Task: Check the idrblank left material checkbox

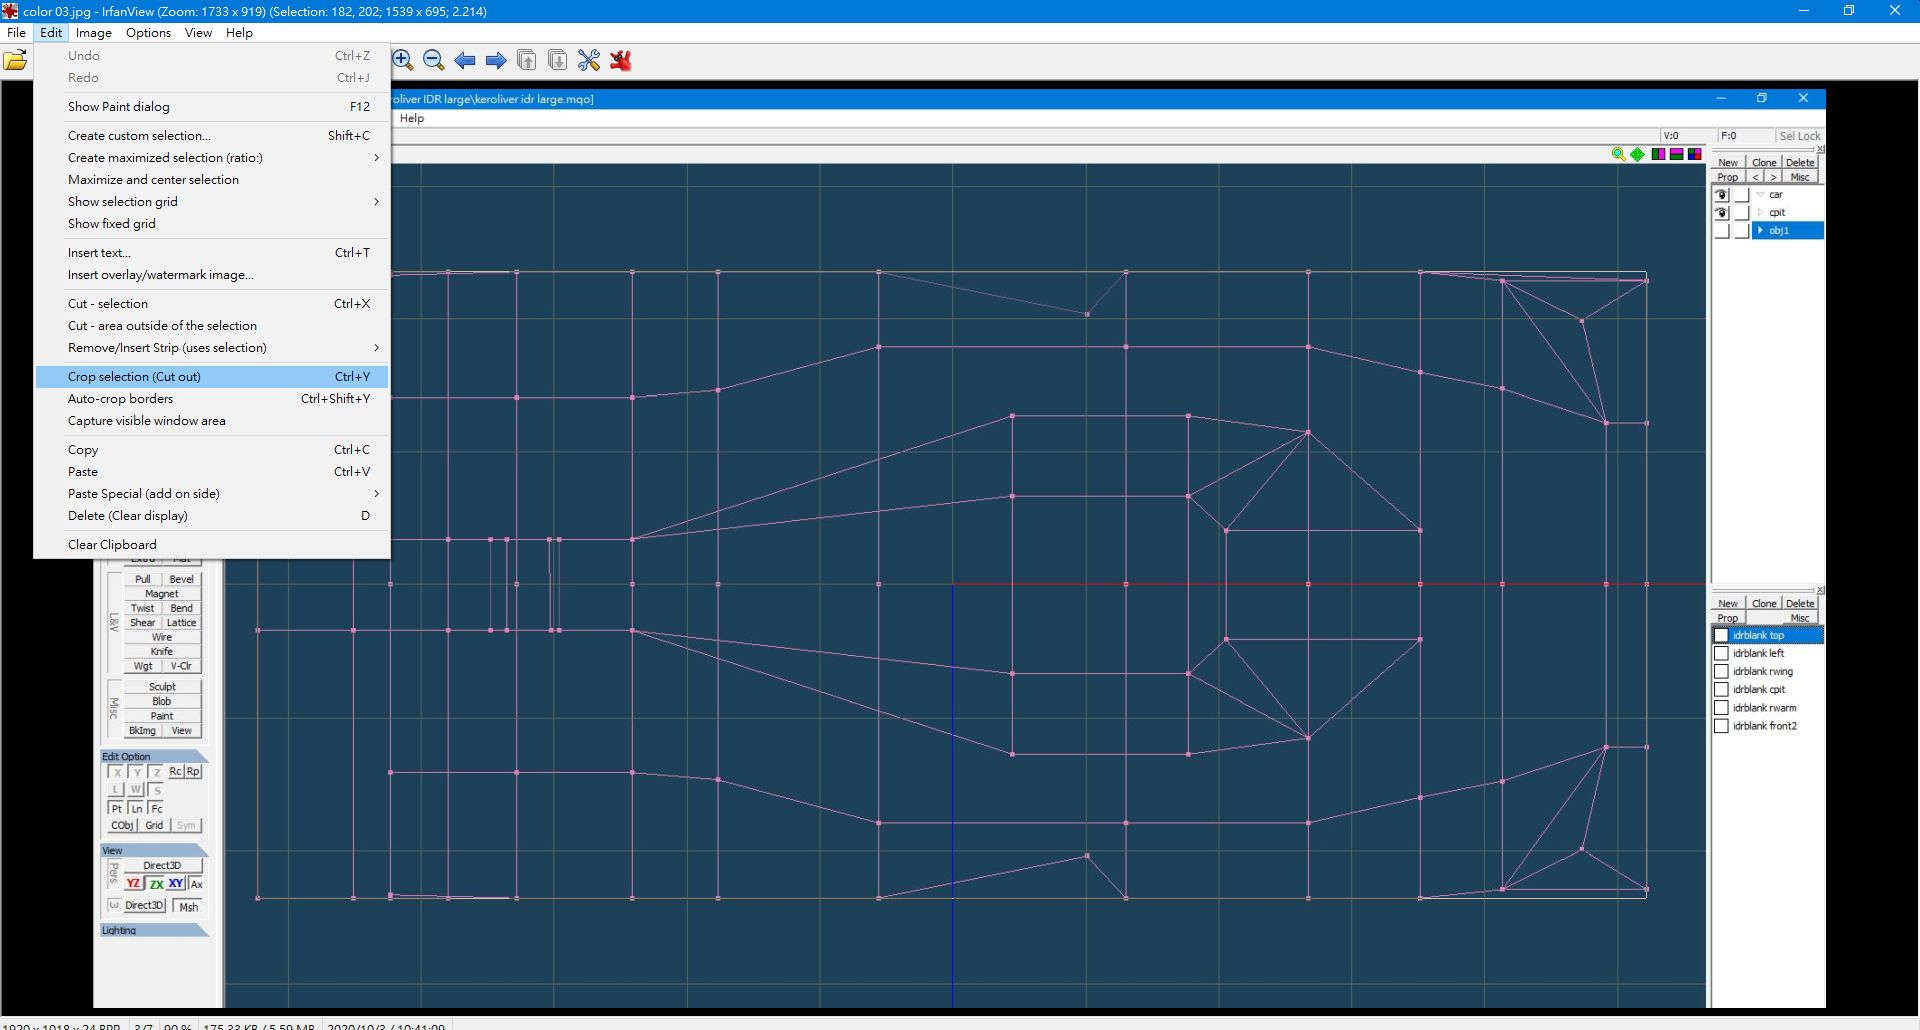Action: pos(1721,654)
